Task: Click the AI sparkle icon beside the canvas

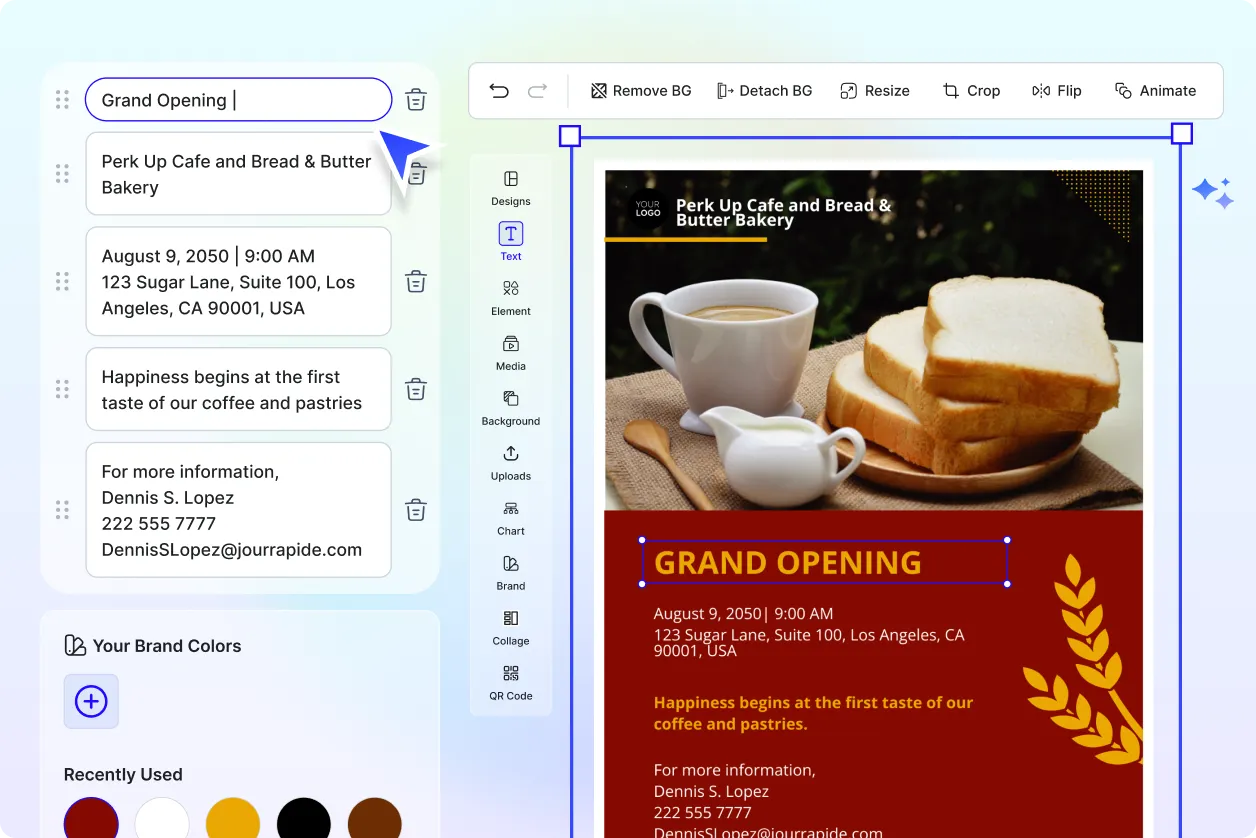Action: (x=1213, y=192)
